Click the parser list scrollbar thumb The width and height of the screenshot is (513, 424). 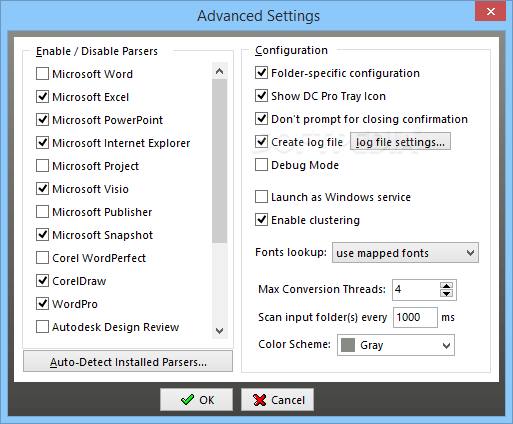point(219,161)
